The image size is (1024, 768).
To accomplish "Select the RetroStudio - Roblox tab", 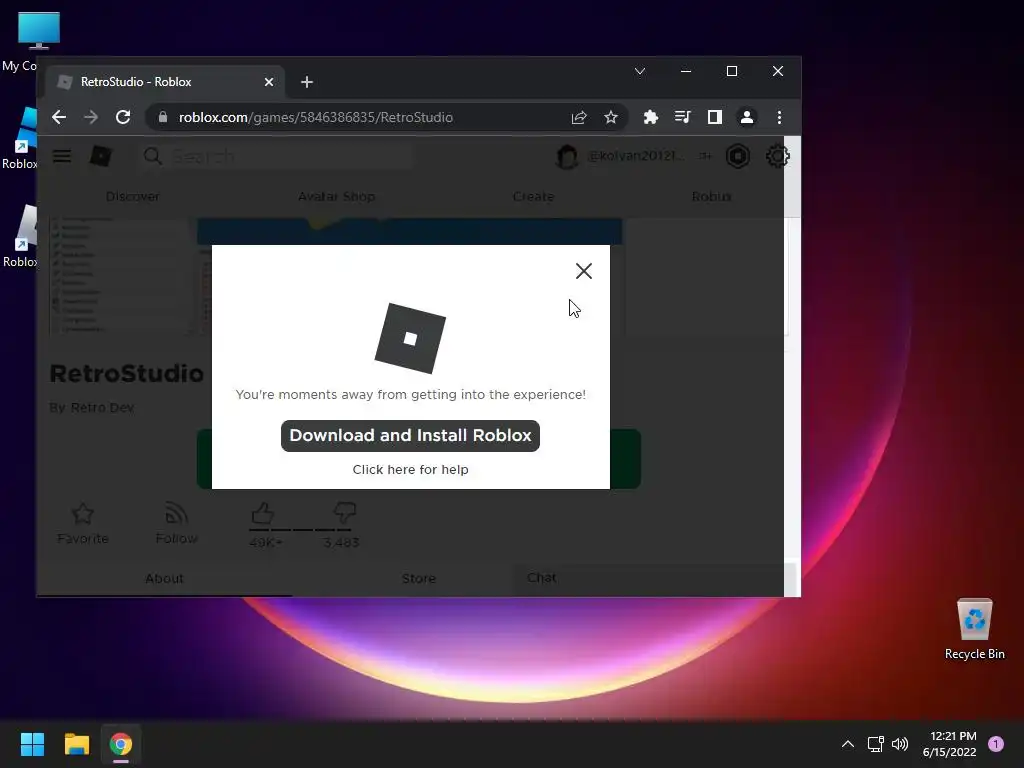I will coord(165,82).
